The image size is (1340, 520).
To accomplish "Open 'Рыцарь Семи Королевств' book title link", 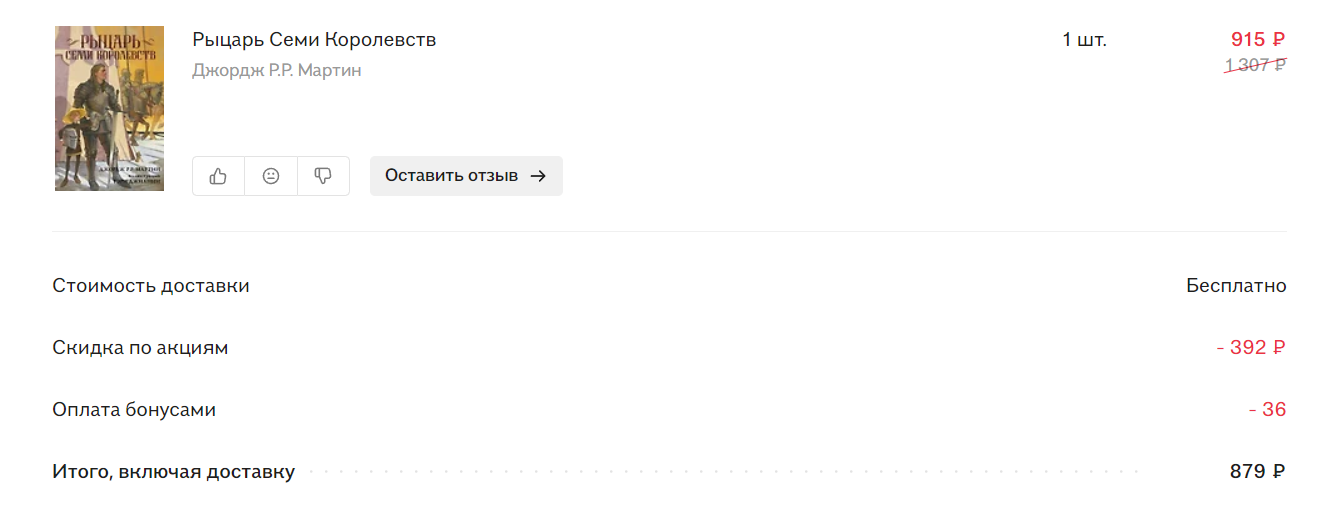I will point(314,40).
